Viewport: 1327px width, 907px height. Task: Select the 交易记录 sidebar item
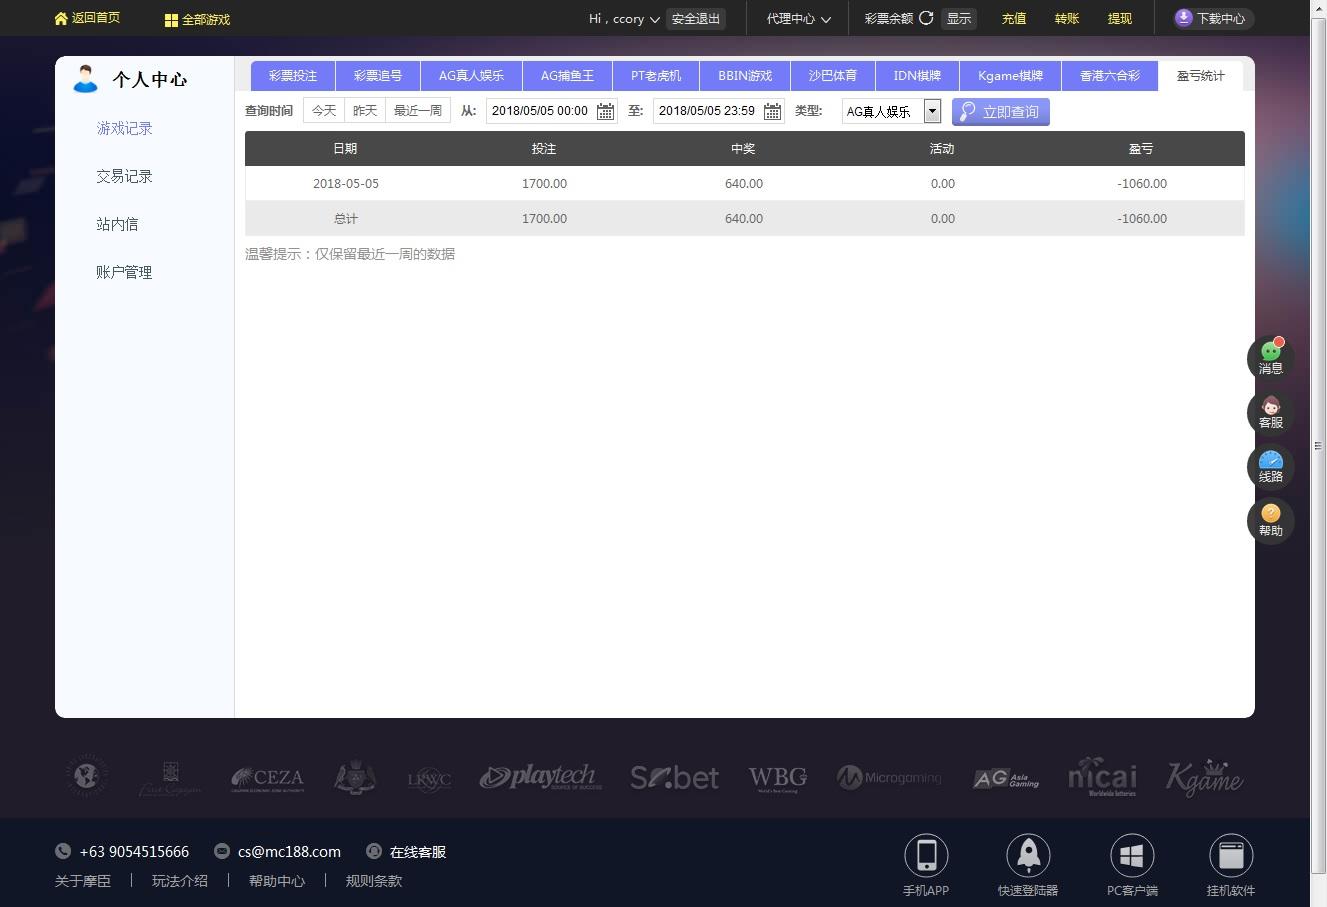coord(124,176)
